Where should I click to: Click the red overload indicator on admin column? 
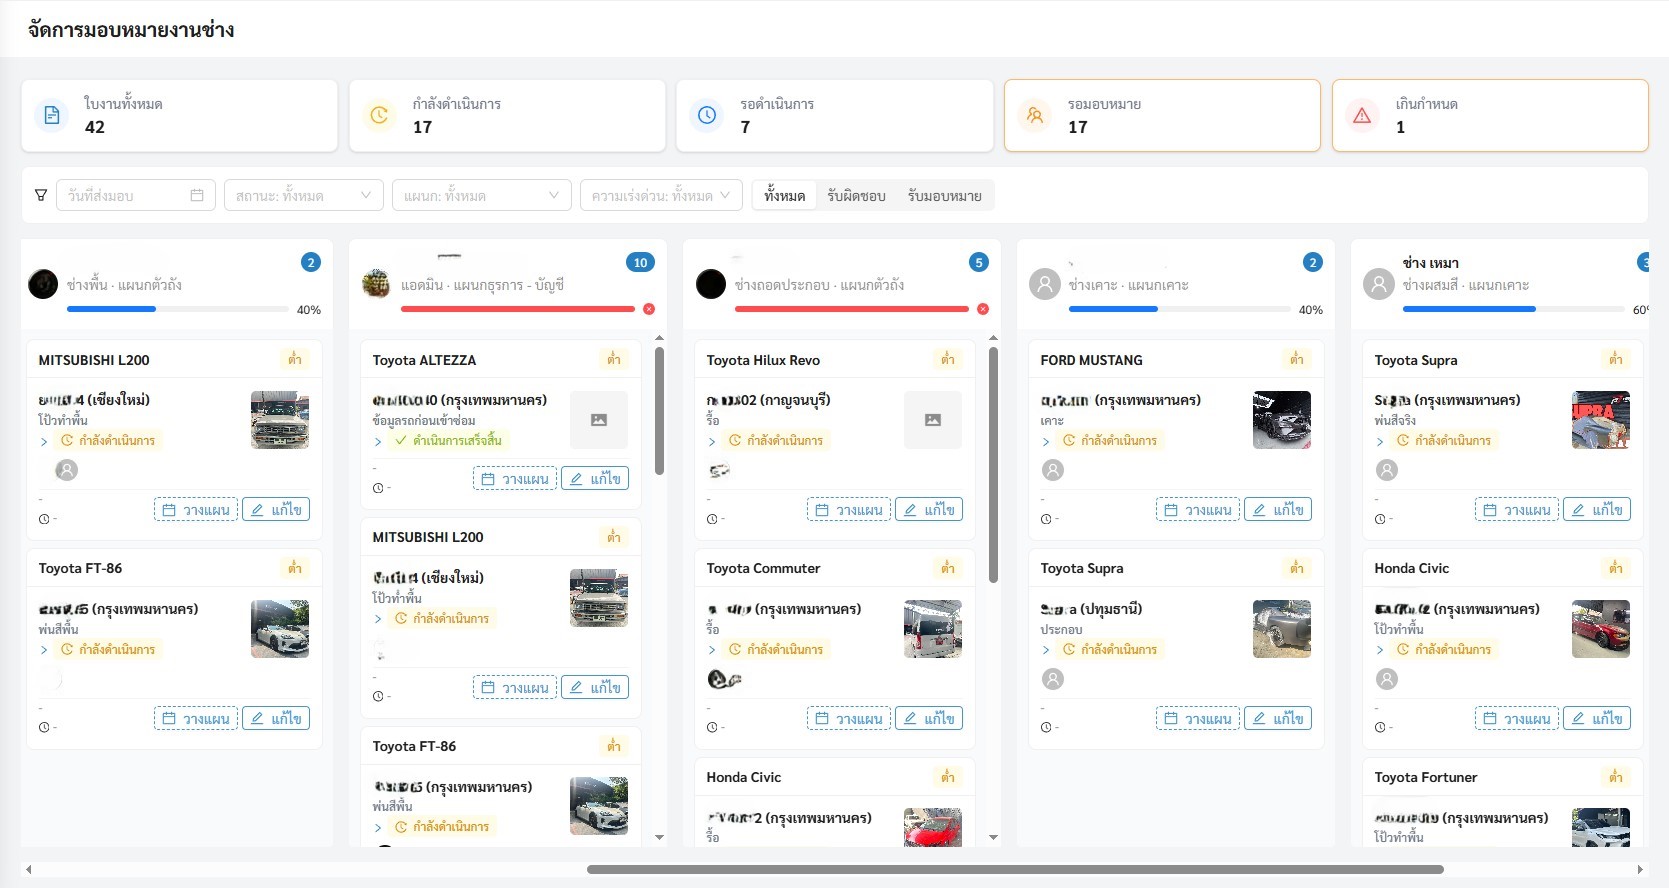pos(649,309)
